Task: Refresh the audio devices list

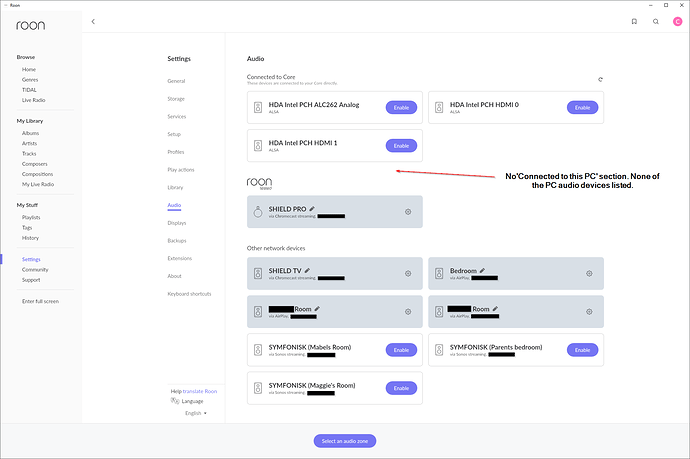Action: 600,80
